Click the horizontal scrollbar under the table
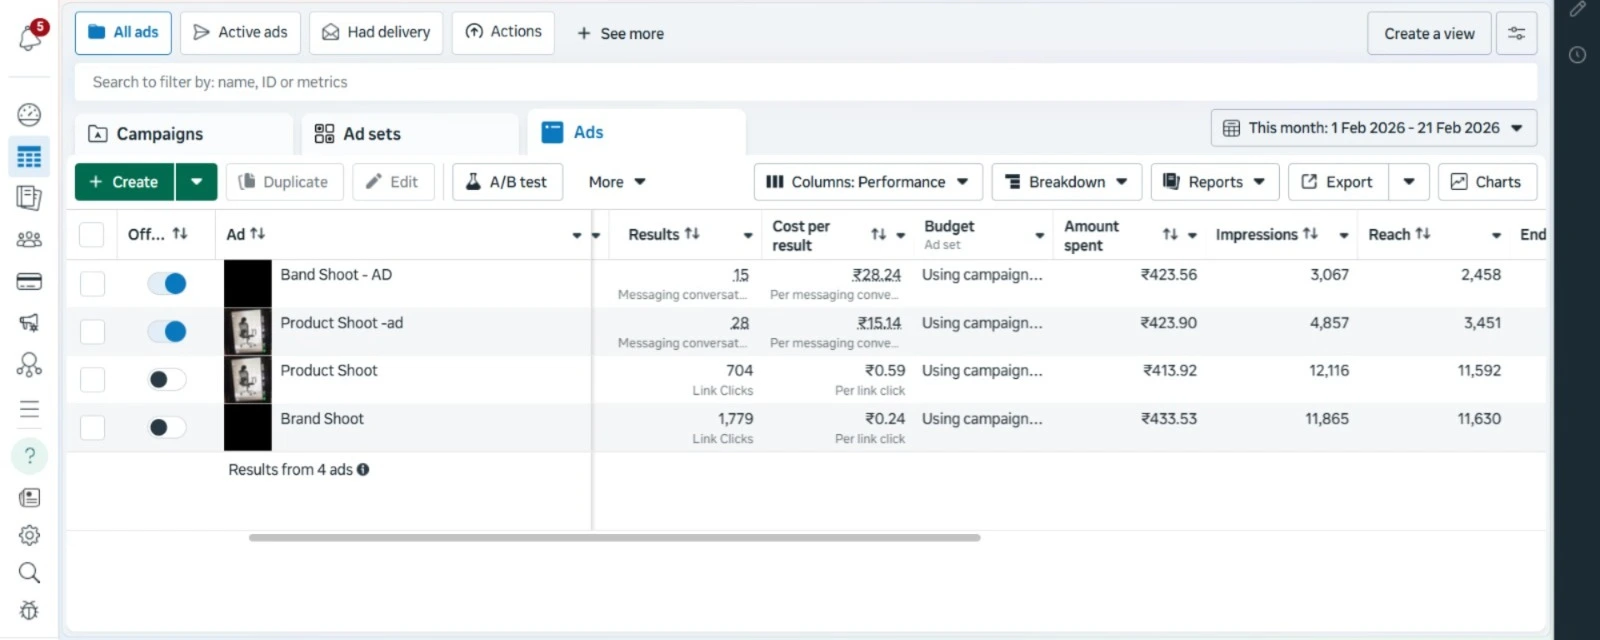Image resolution: width=1600 pixels, height=640 pixels. (614, 538)
